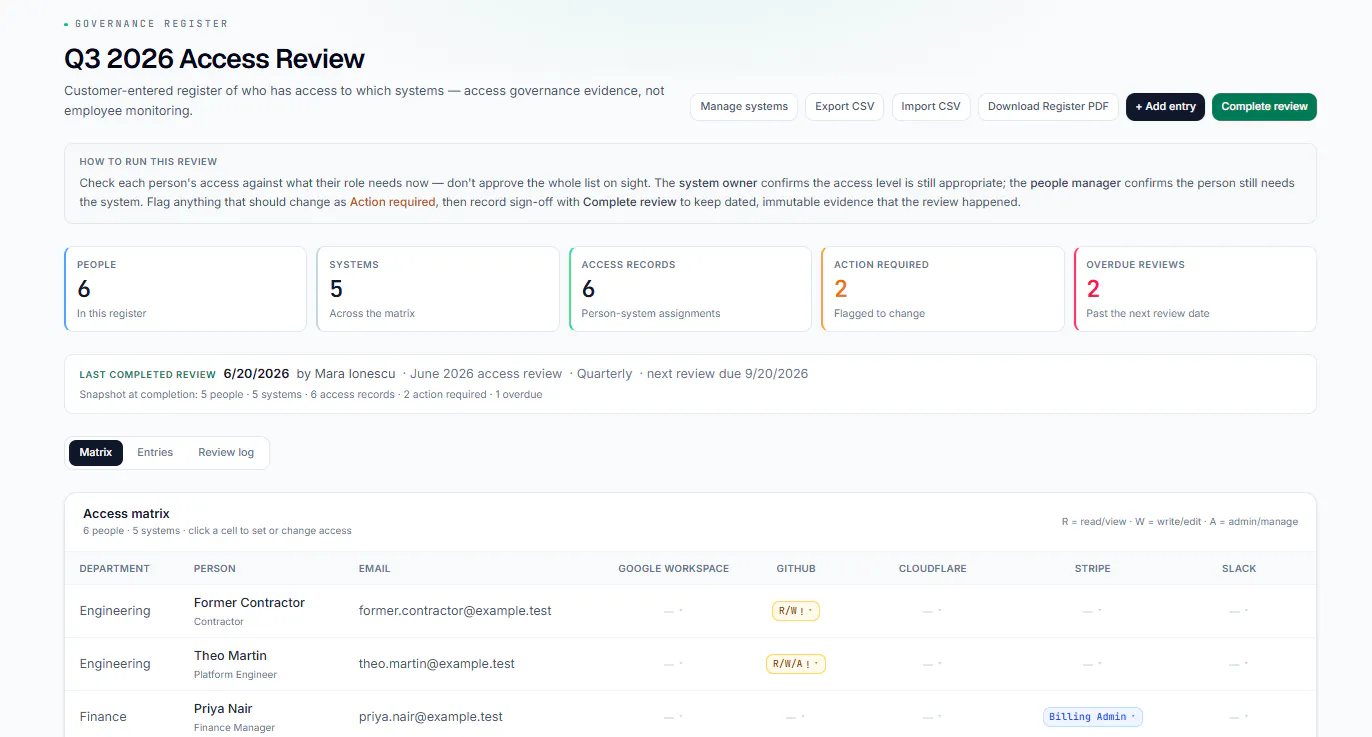Click the Email column header
Image resolution: width=1372 pixels, height=737 pixels.
374,568
